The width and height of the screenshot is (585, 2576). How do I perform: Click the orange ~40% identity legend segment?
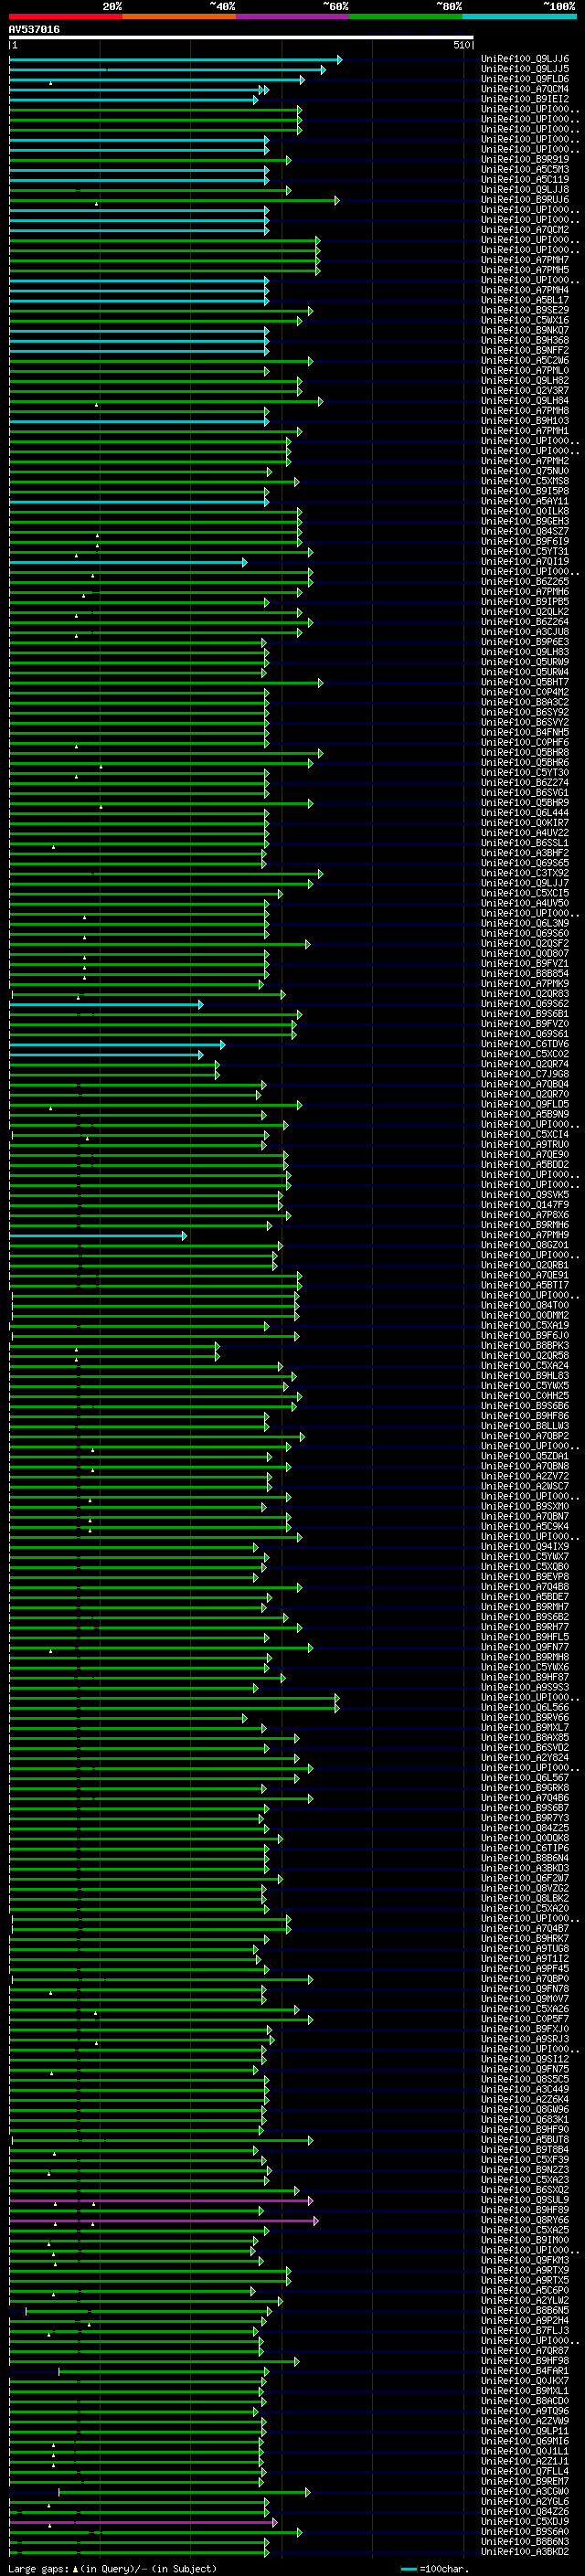point(179,16)
